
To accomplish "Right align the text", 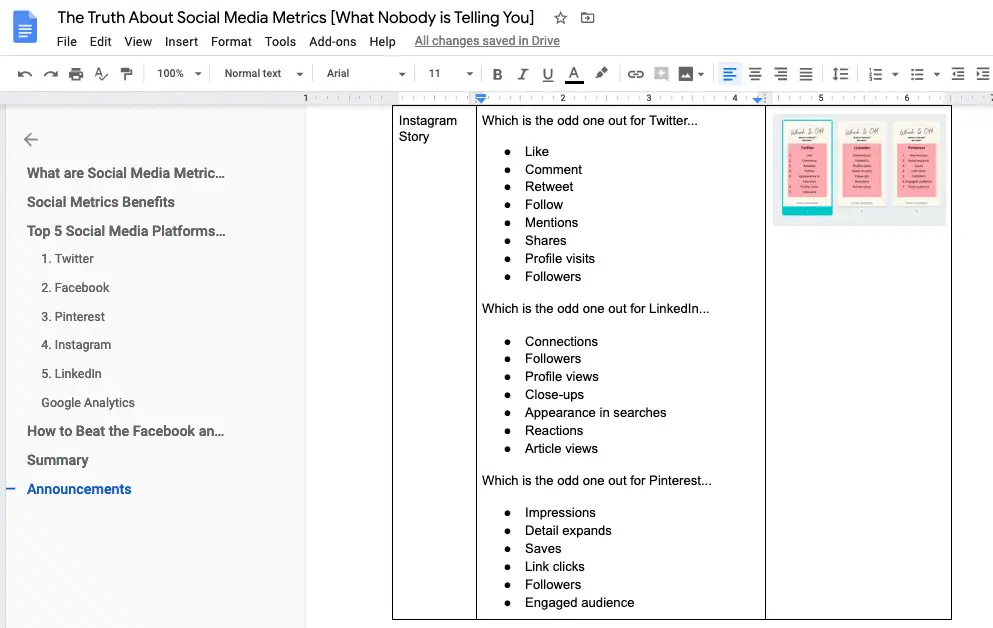I will pyautogui.click(x=780, y=74).
